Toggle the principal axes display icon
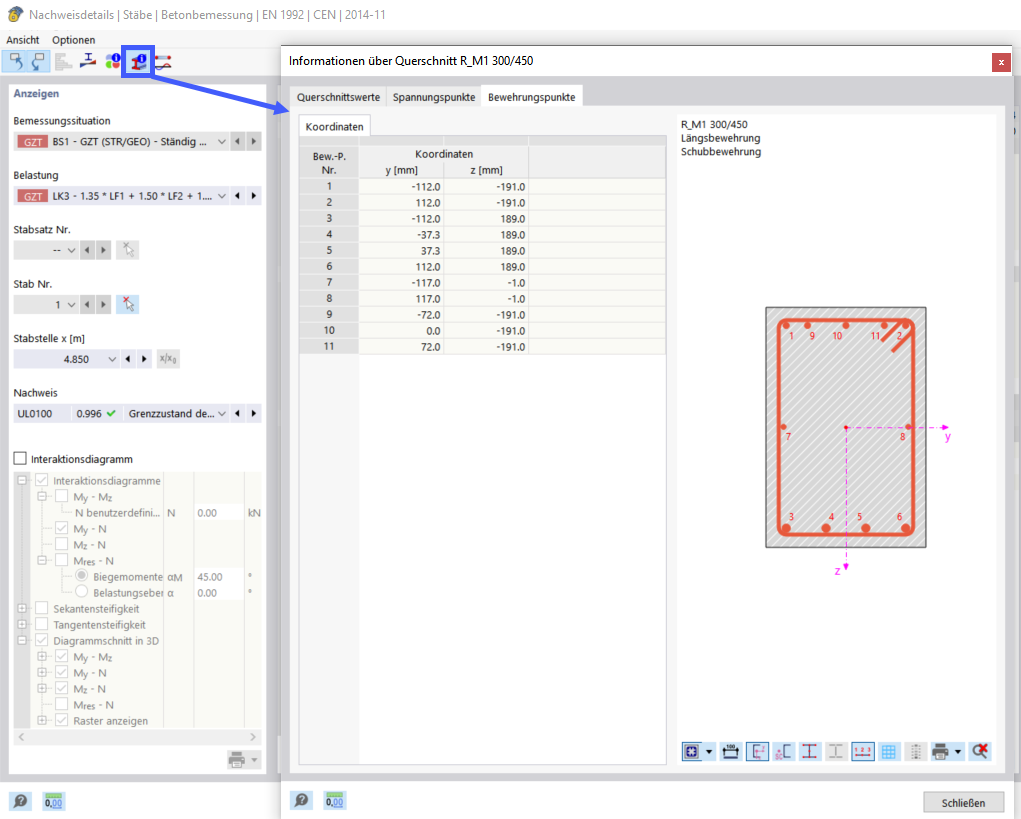Screen dimensions: 1021x819 757,751
